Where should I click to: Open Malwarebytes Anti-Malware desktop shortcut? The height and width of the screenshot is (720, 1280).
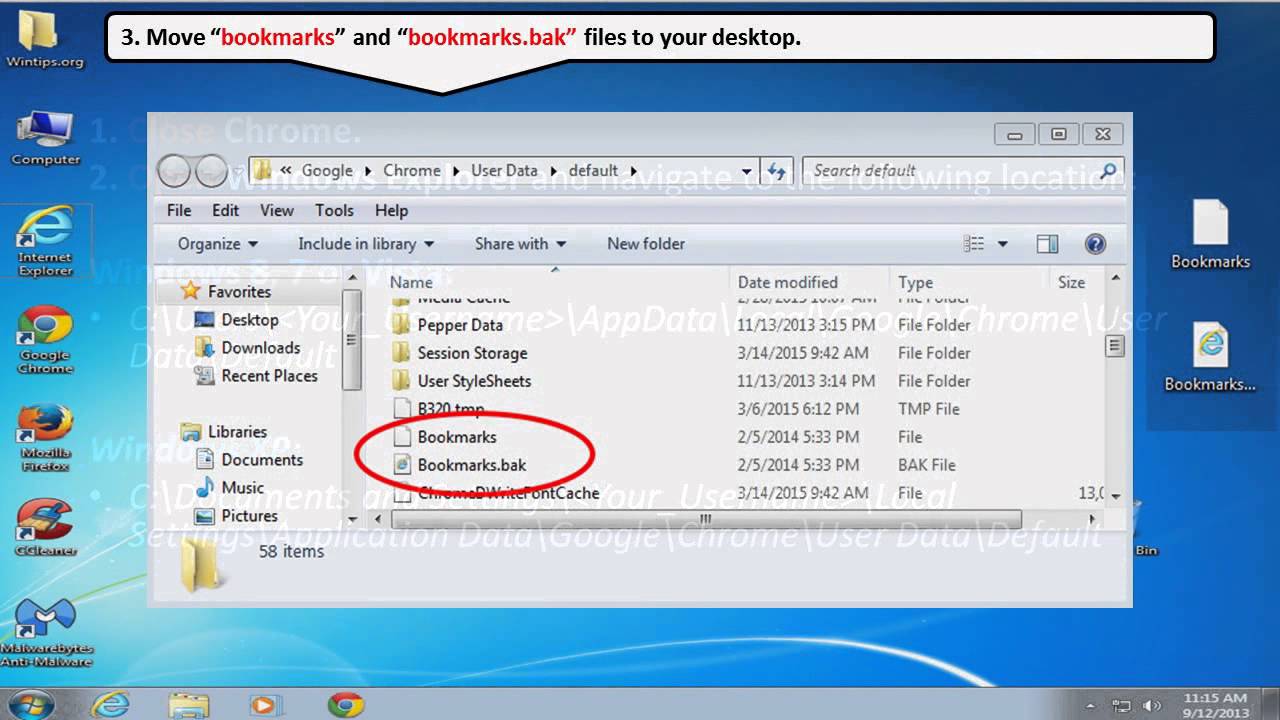pyautogui.click(x=45, y=632)
